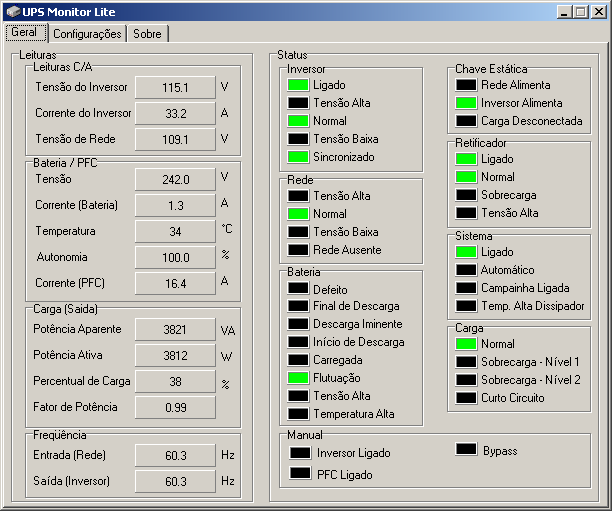Image resolution: width=612 pixels, height=511 pixels.
Task: Switch to the Configurações tab
Action: point(87,34)
